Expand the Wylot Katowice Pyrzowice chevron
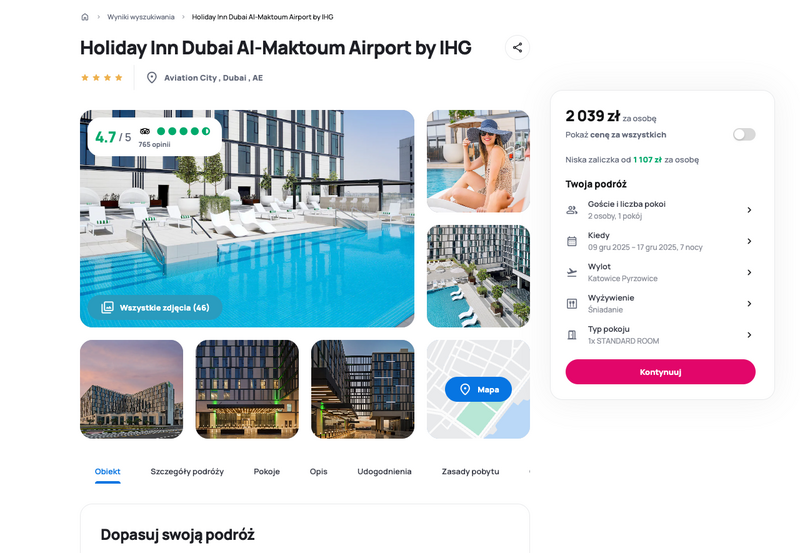Screen dimensions: 800x553 click(749, 272)
